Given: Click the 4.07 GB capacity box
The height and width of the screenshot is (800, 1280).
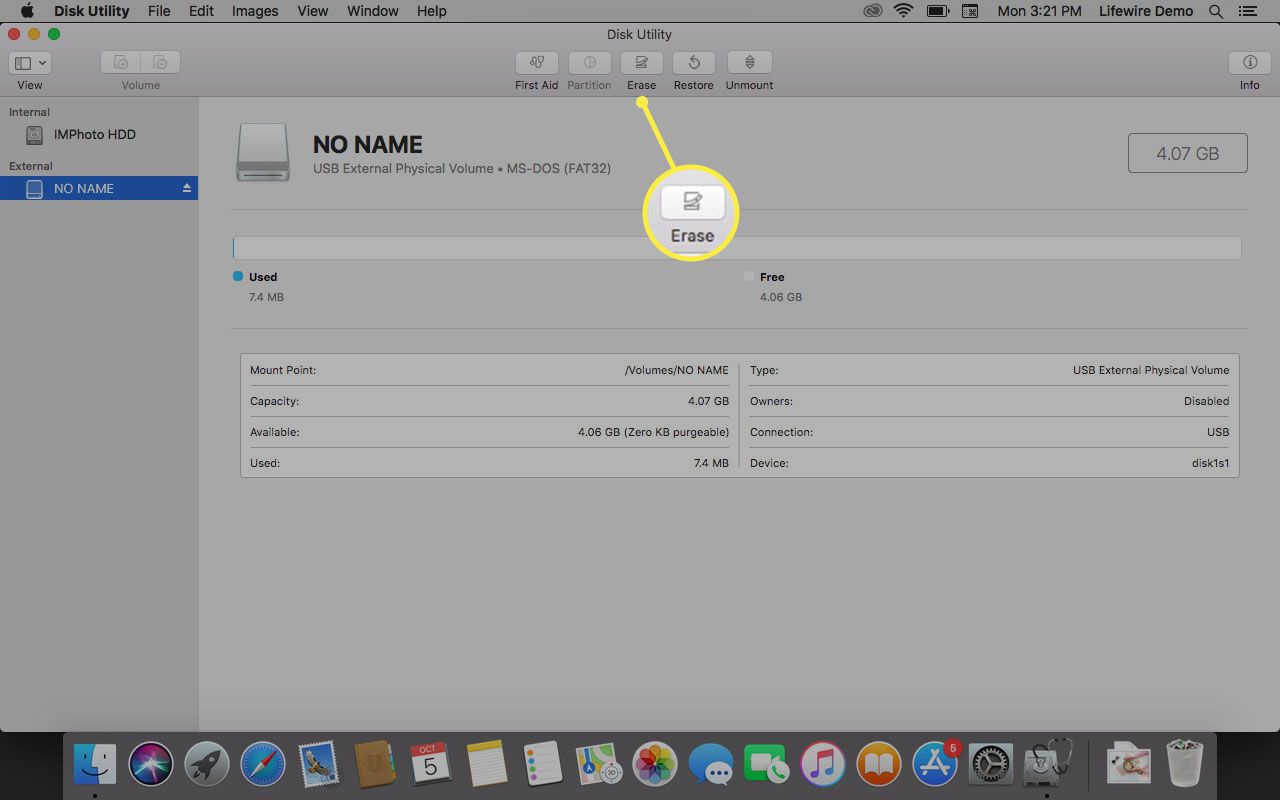Looking at the screenshot, I should (x=1188, y=154).
